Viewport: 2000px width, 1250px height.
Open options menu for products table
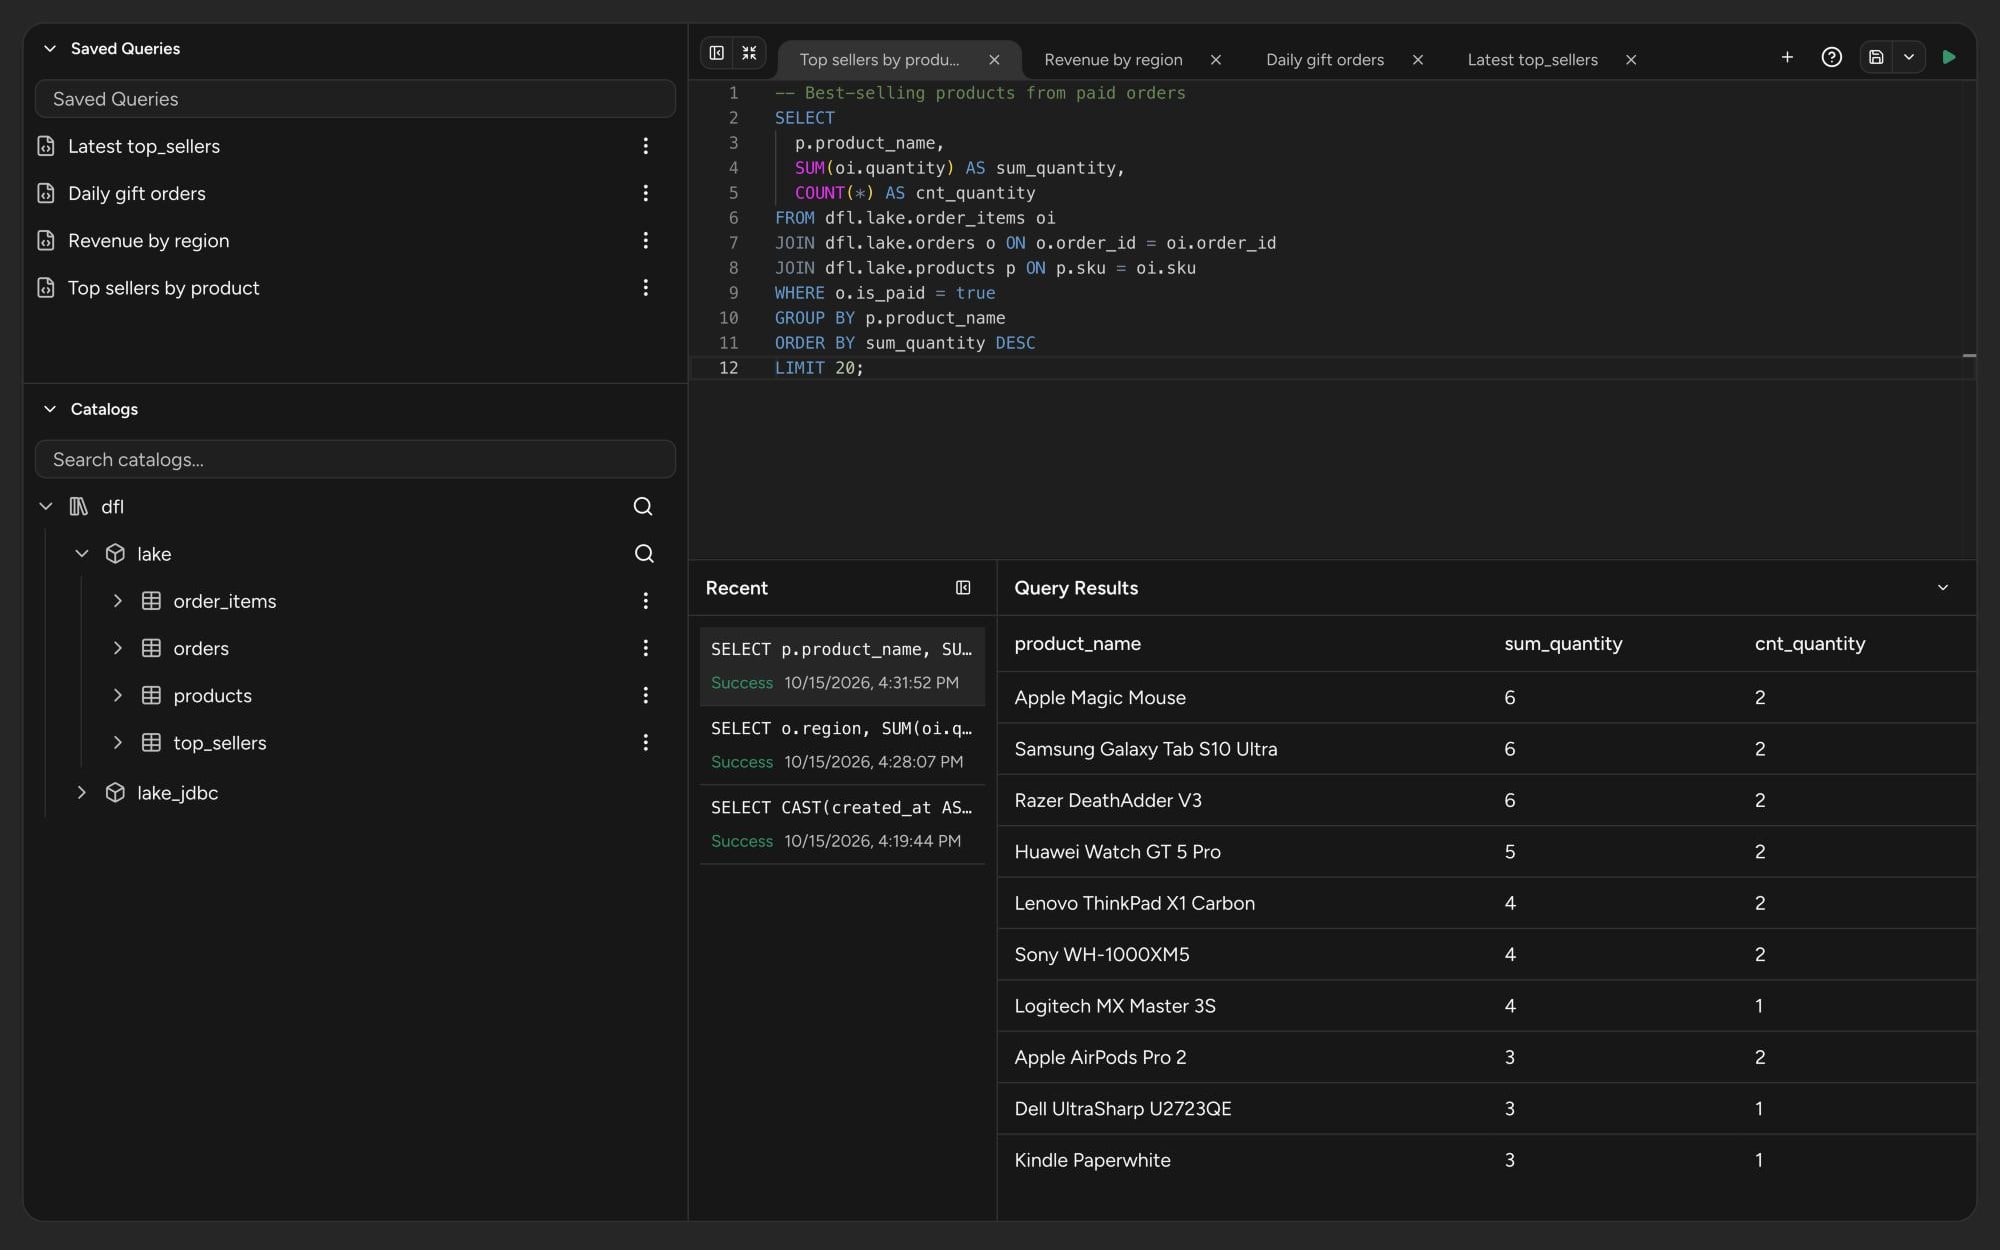pos(645,695)
